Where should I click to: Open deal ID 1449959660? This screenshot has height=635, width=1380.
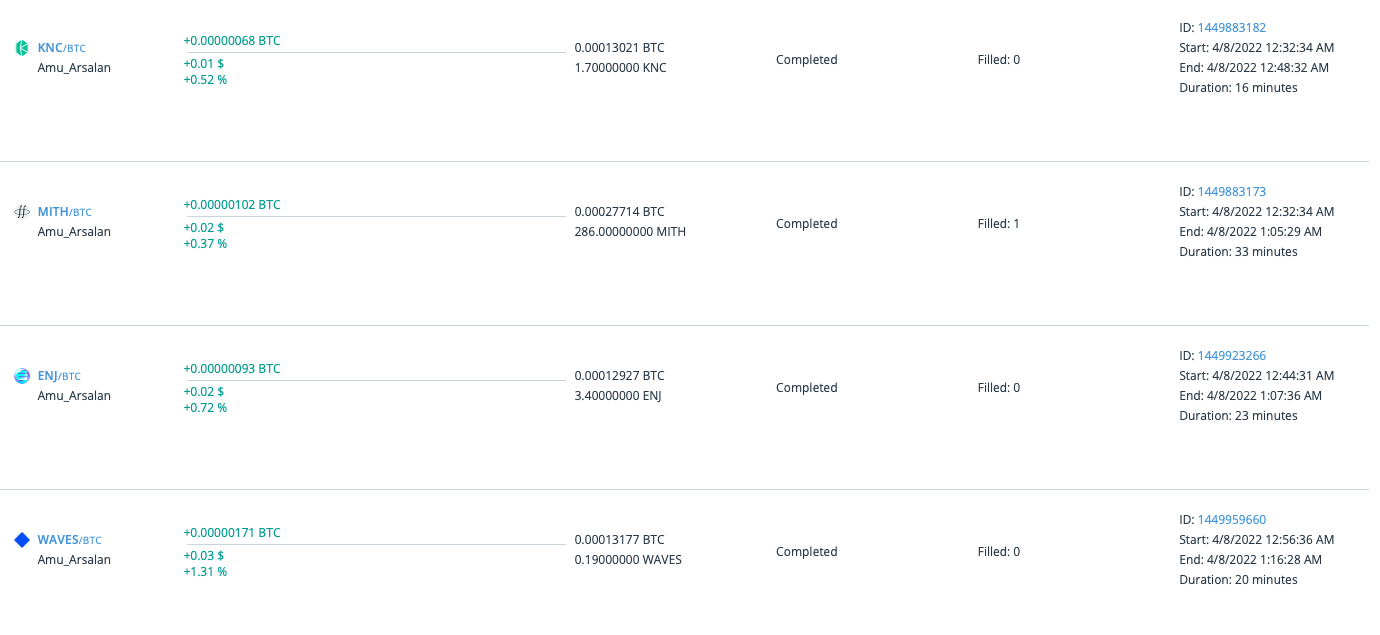[x=1232, y=520]
